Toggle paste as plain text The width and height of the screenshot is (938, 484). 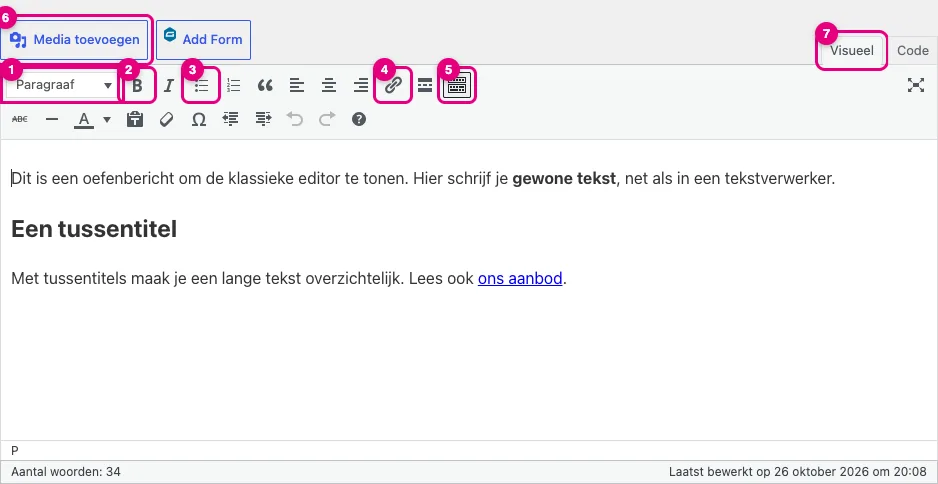[135, 119]
